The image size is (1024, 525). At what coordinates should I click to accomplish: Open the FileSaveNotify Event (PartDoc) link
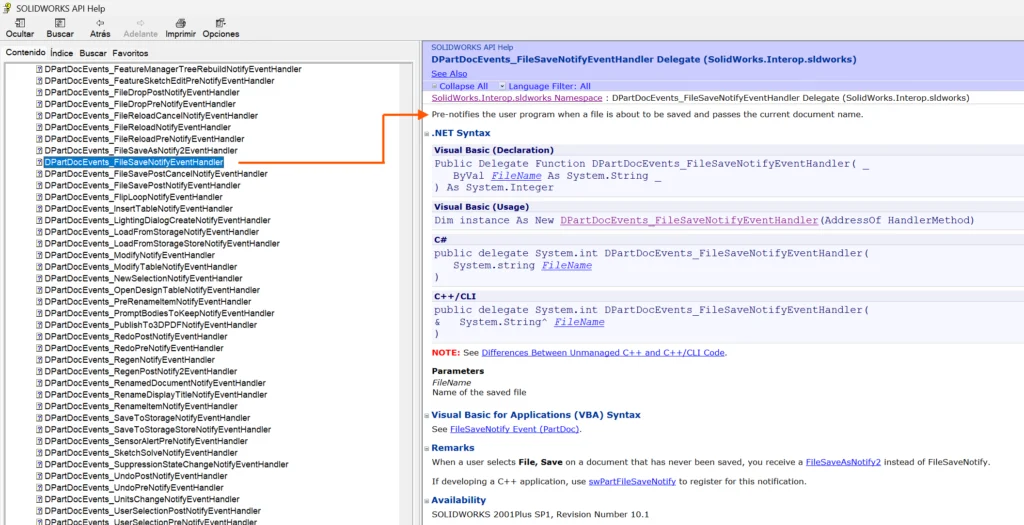515,430
